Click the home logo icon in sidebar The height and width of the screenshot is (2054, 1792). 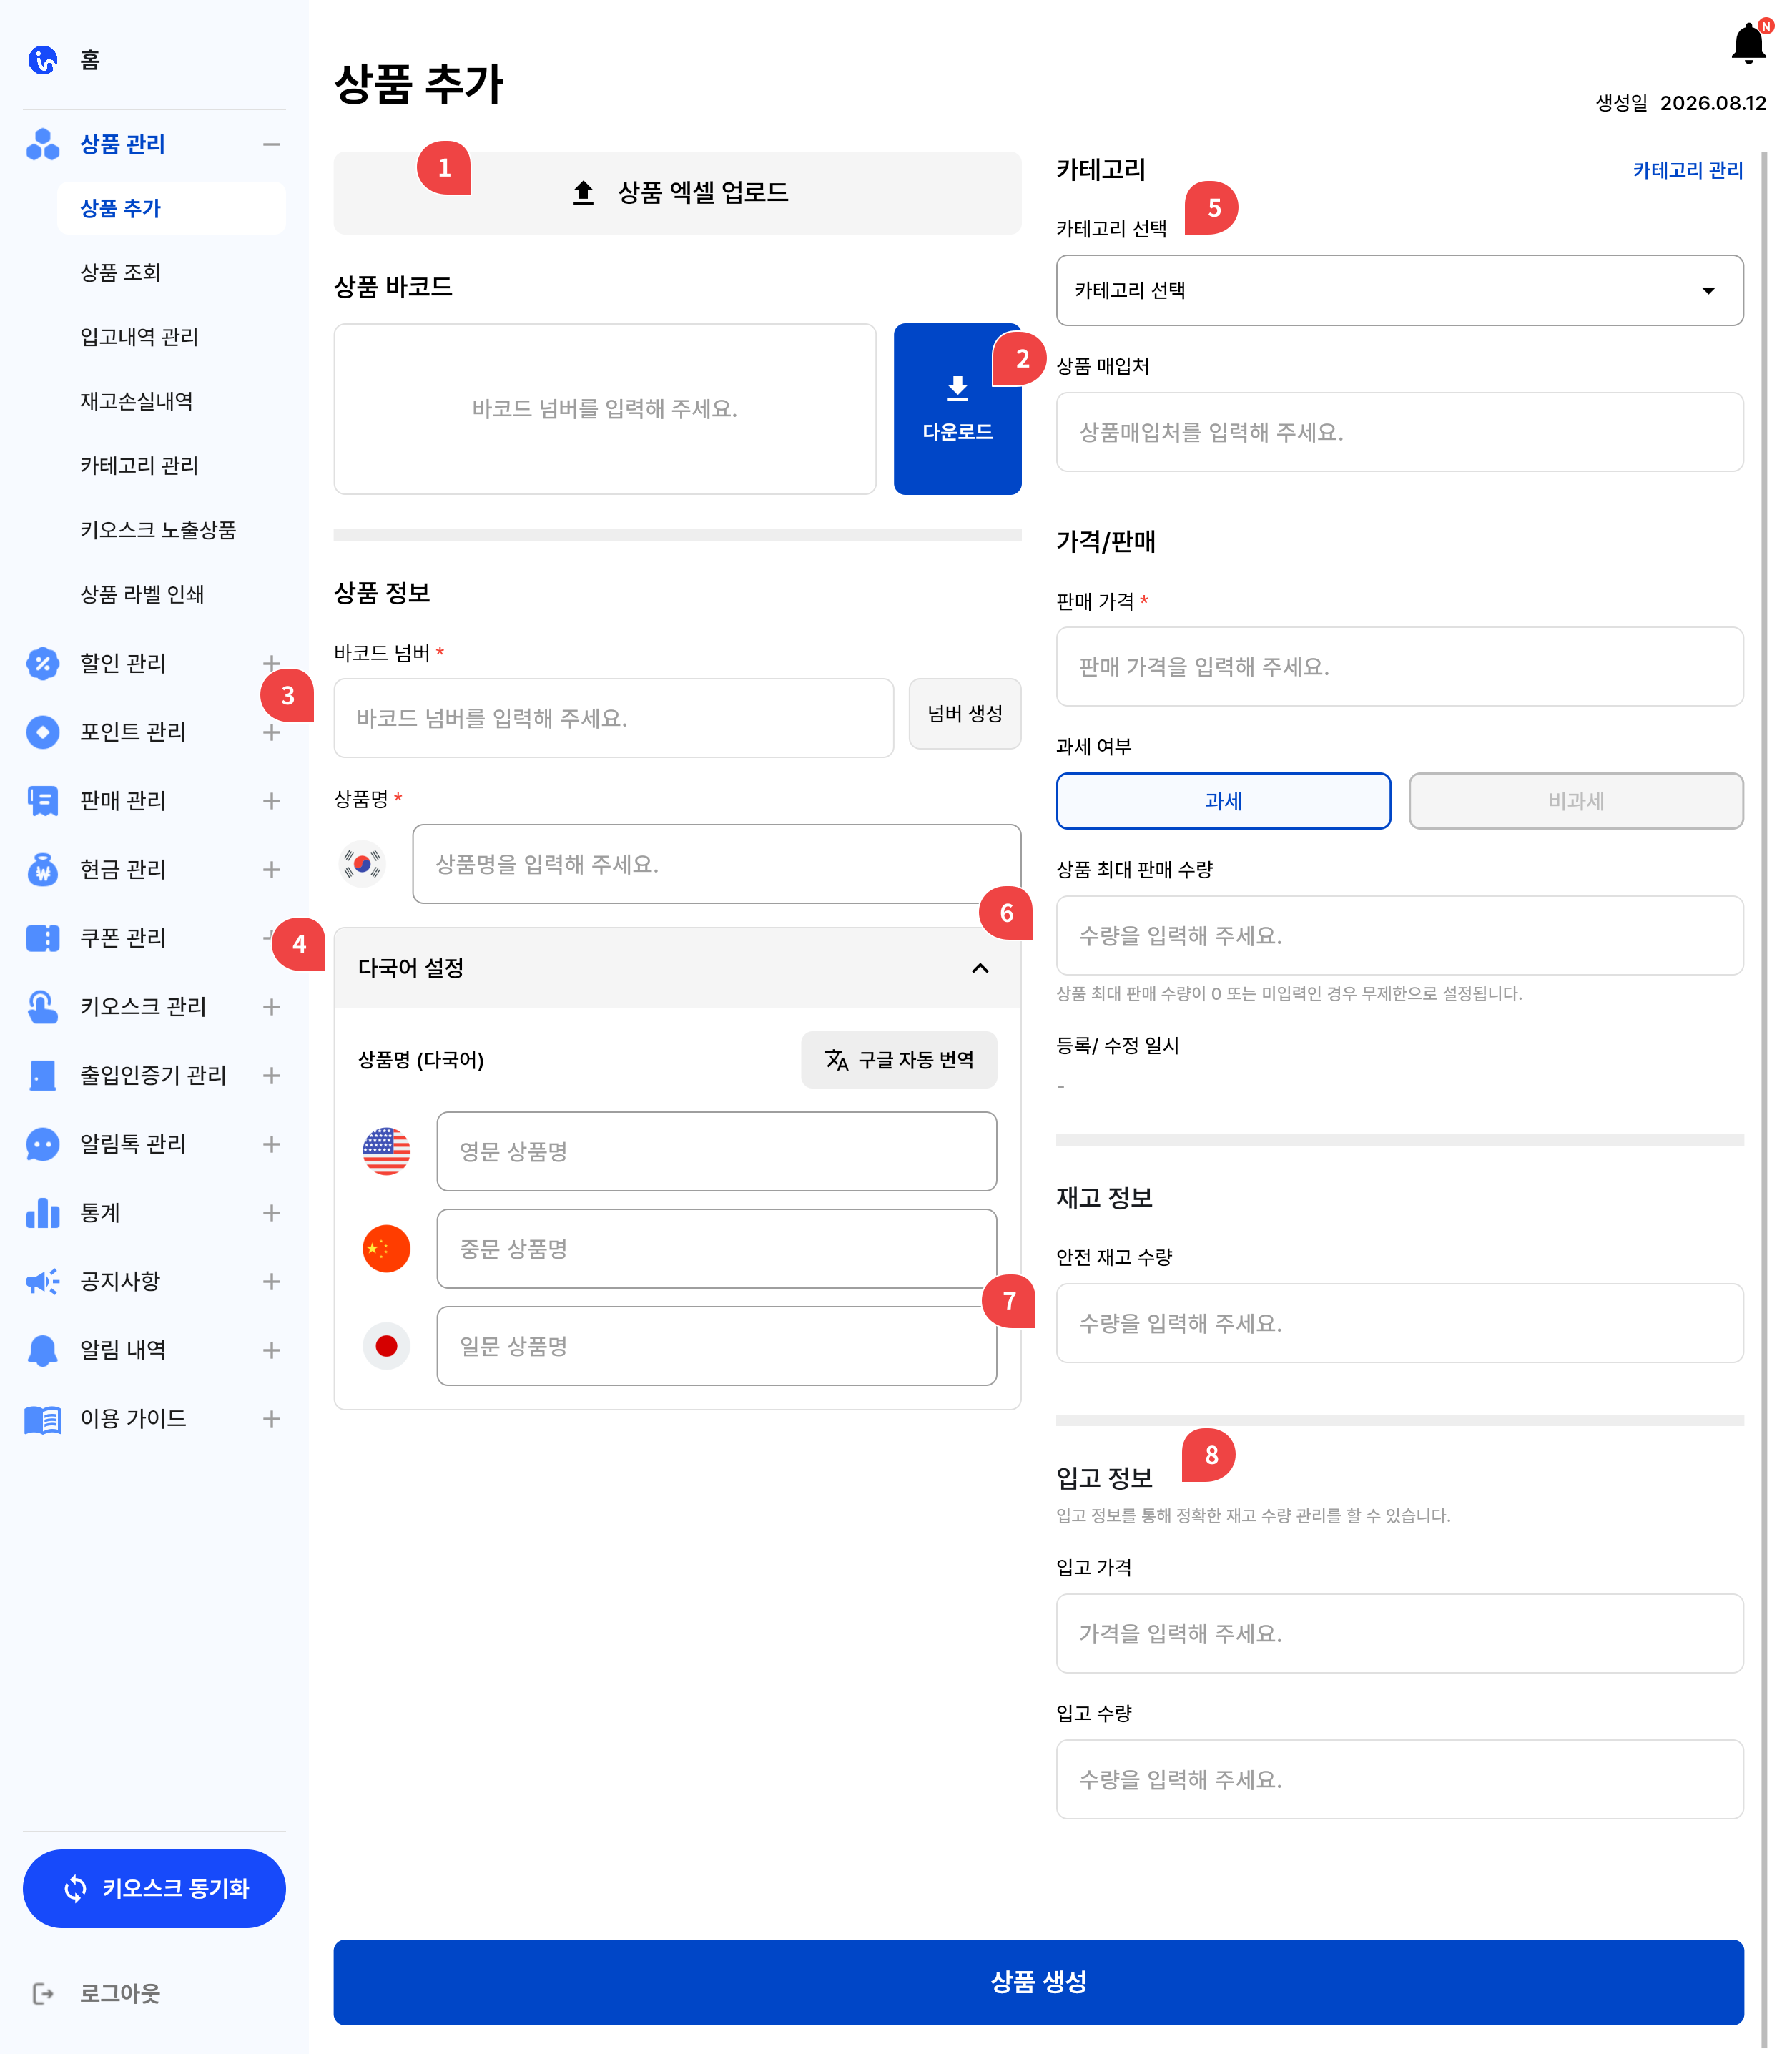click(x=43, y=60)
